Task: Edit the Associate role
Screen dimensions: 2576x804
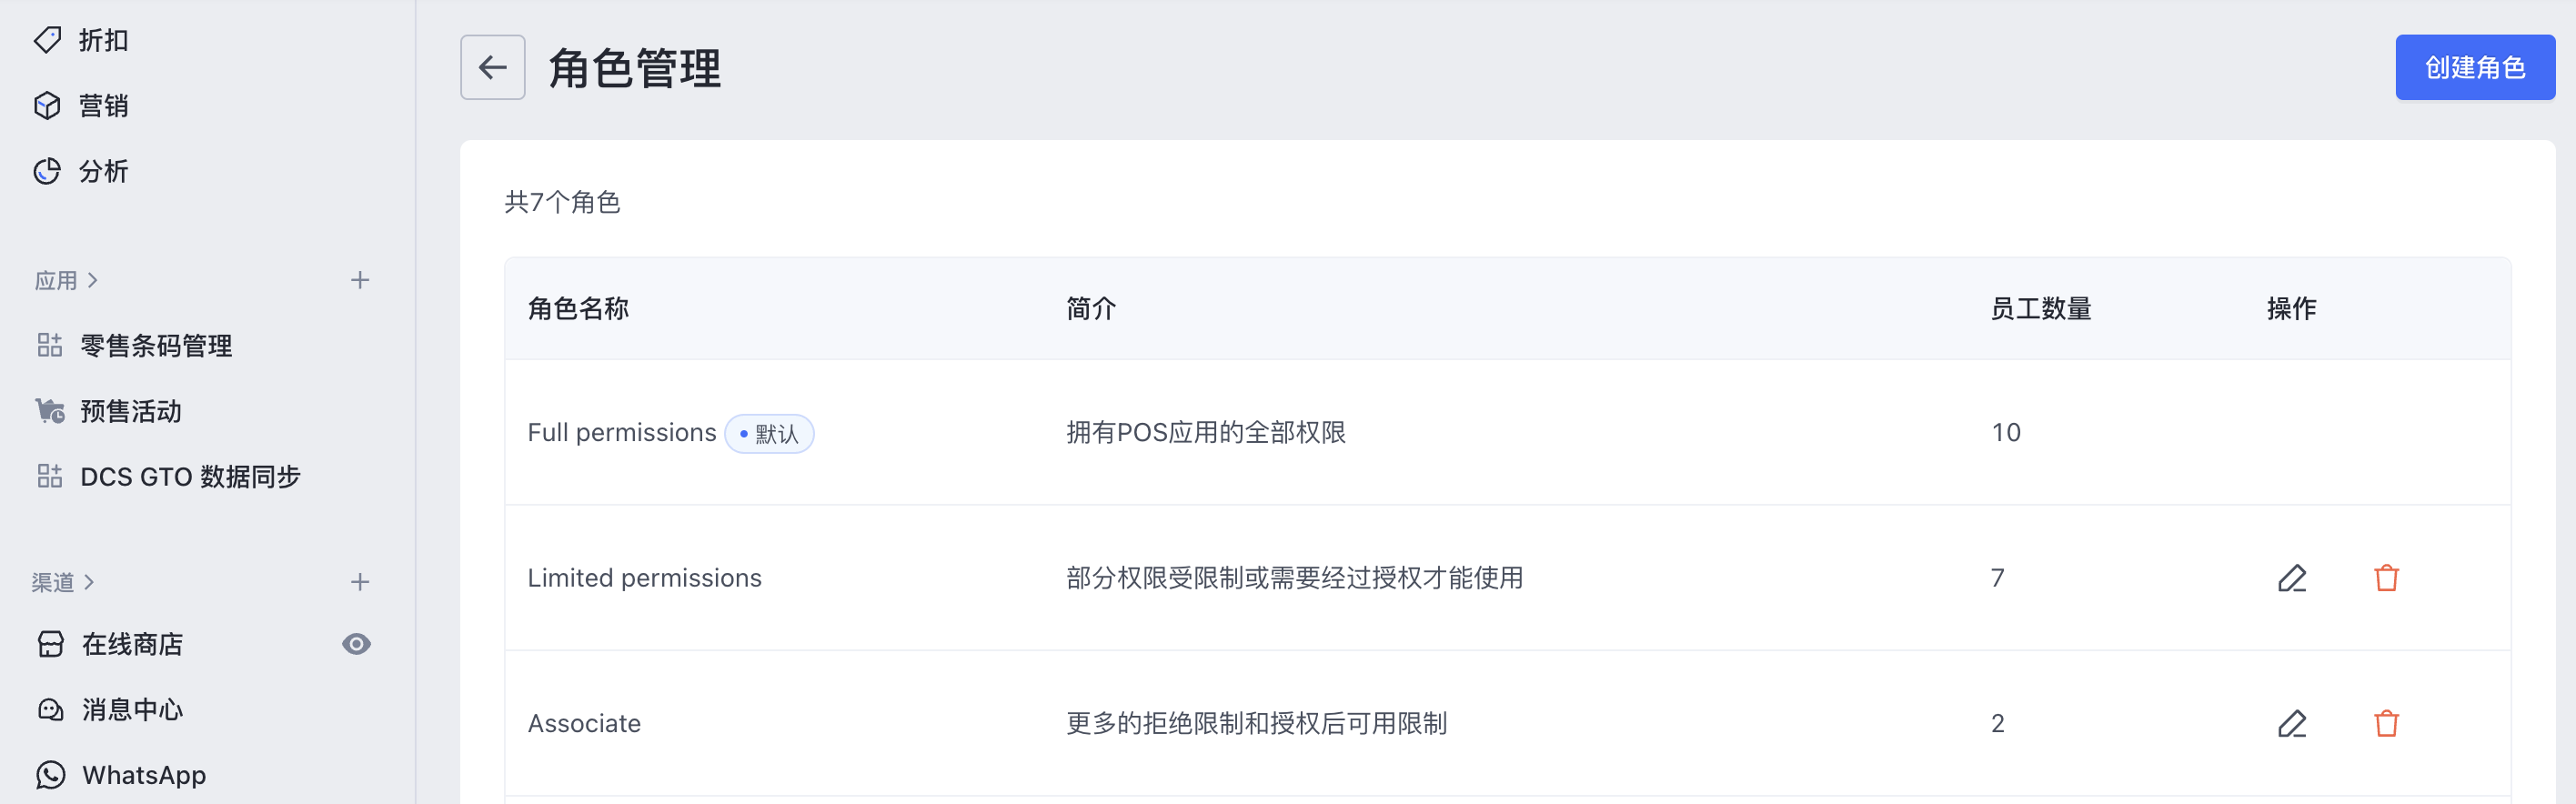Action: click(2292, 723)
